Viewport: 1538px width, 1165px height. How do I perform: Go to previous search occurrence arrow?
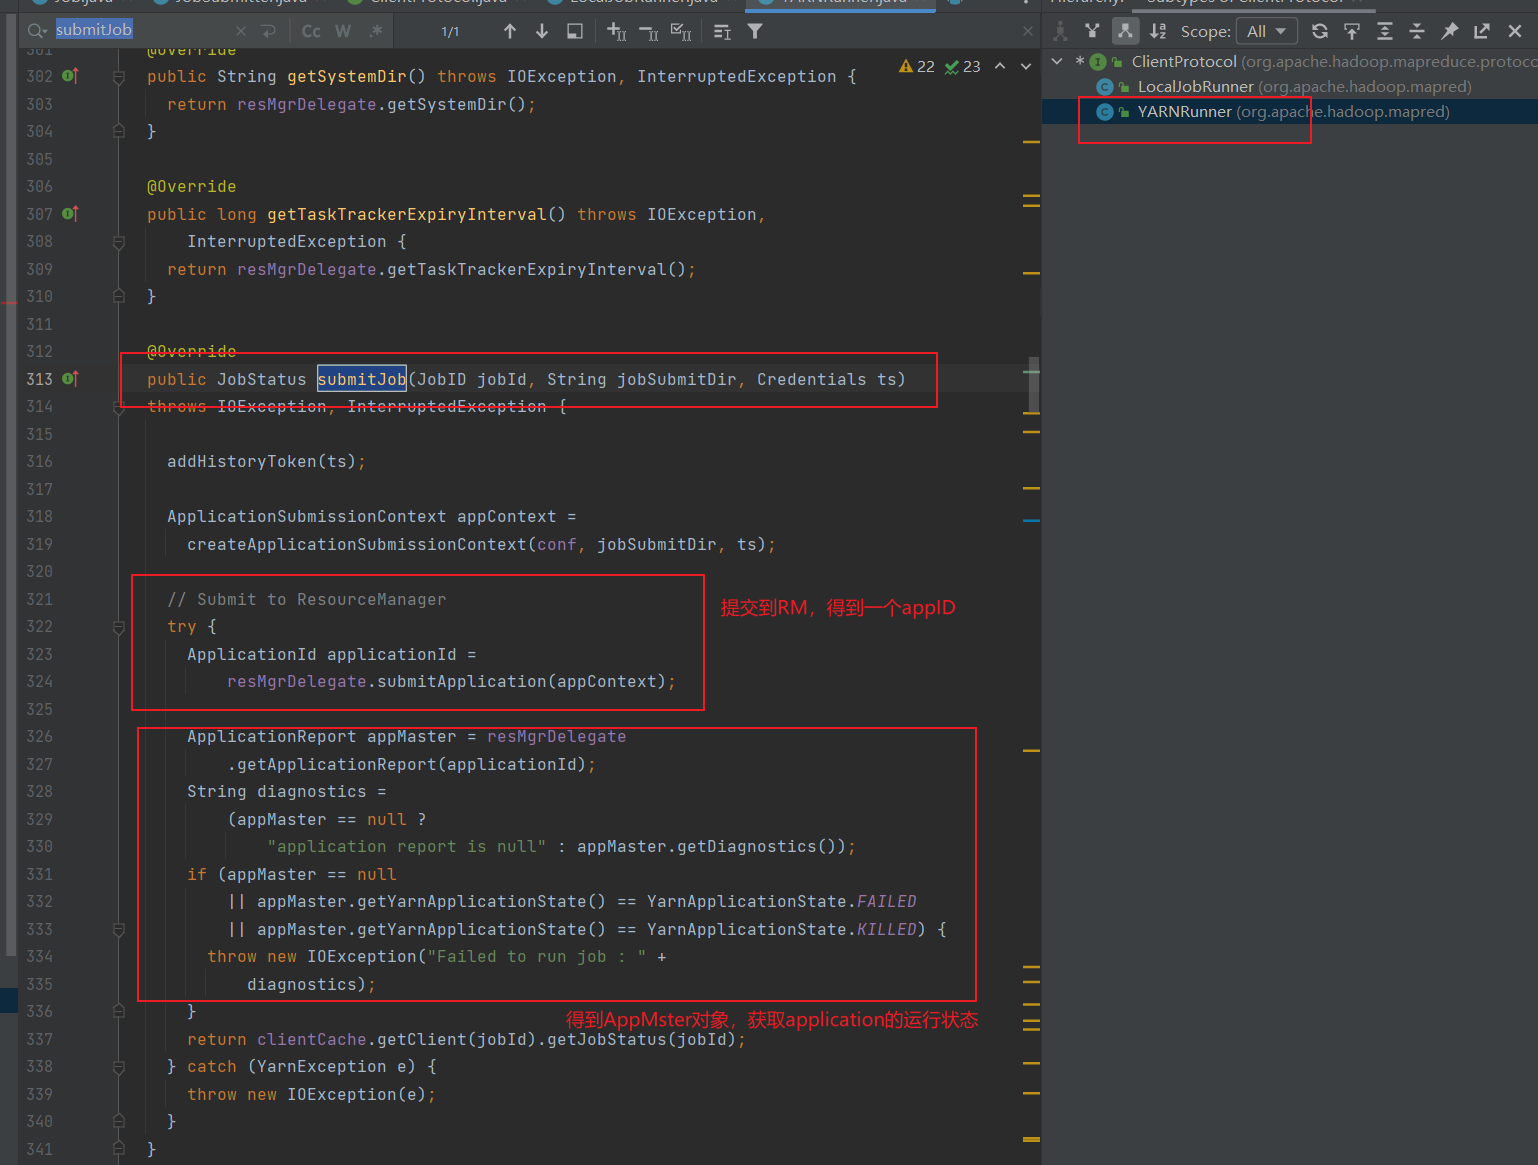tap(510, 31)
